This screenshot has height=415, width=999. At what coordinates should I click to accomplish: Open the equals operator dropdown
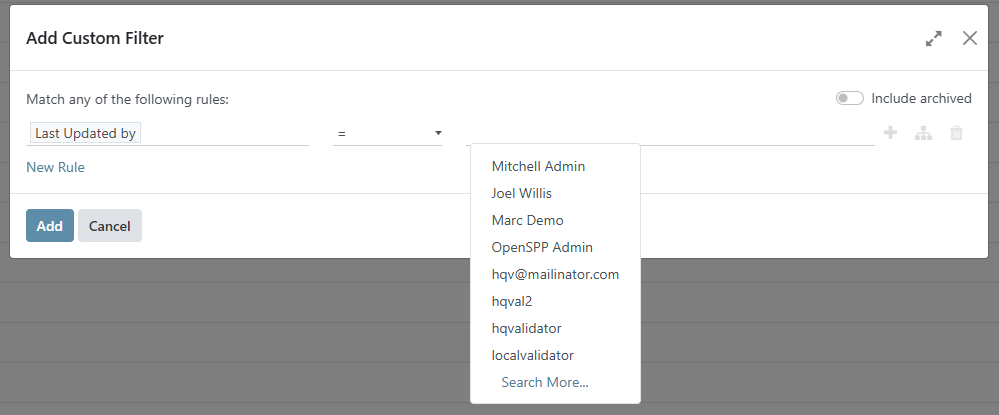(x=387, y=133)
